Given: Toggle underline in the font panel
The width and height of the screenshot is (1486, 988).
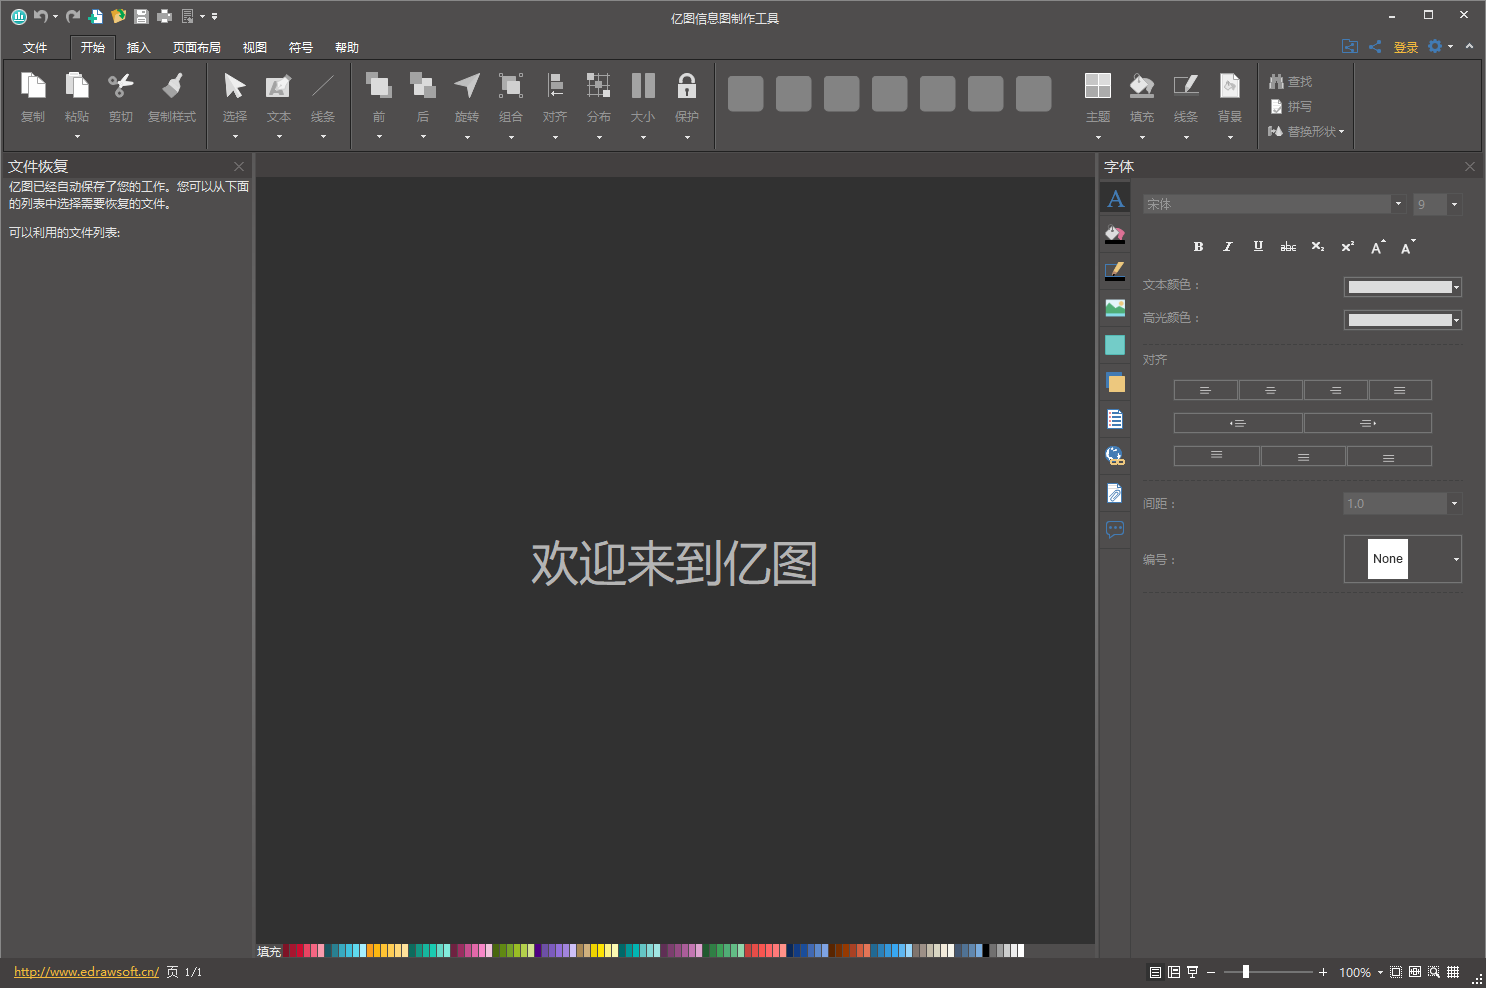Looking at the screenshot, I should click(1258, 247).
